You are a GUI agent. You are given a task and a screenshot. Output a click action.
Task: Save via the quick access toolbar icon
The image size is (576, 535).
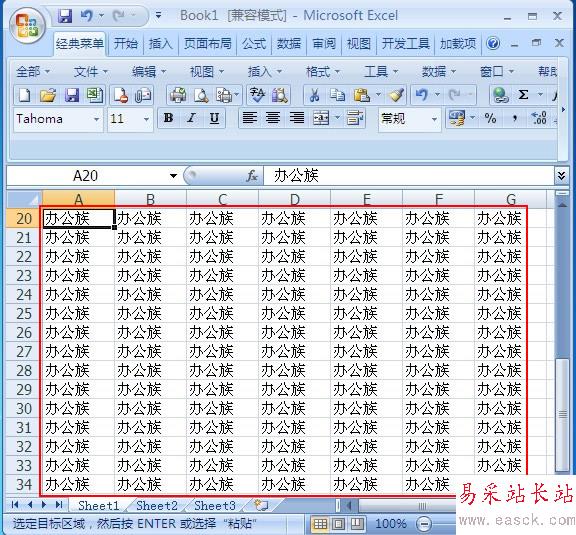[x=65, y=16]
